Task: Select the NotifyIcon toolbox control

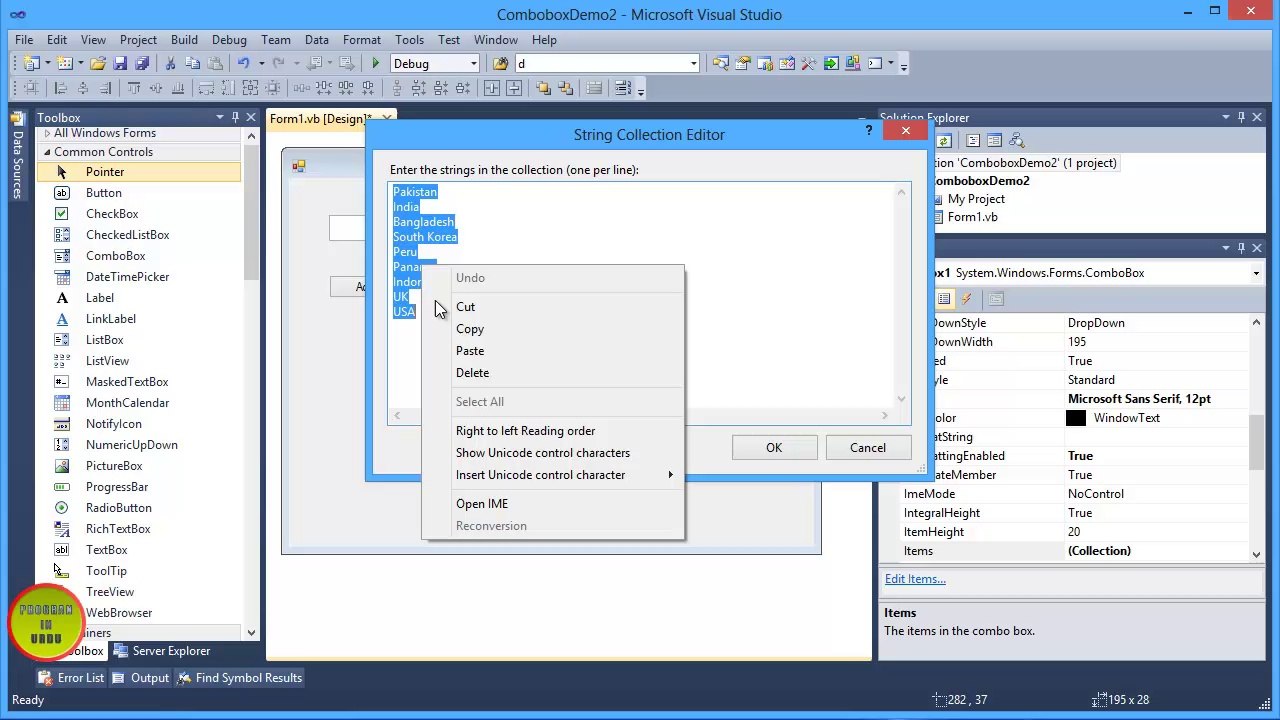Action: pos(114,424)
